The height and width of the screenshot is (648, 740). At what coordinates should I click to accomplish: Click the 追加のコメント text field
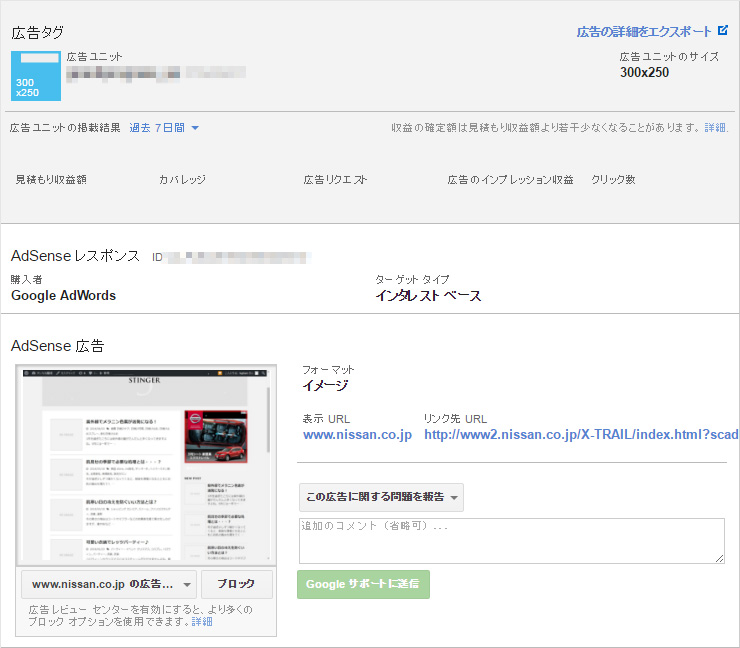(511, 541)
